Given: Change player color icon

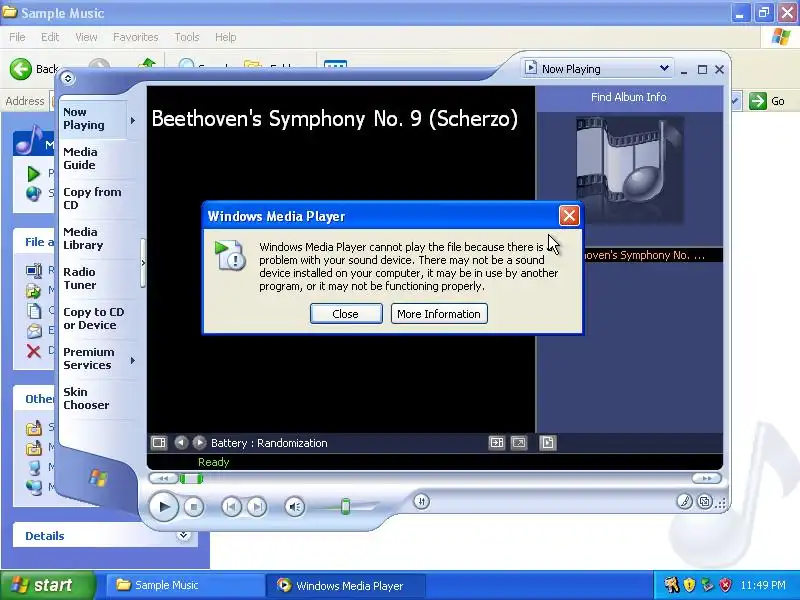Looking at the screenshot, I should coord(684,502).
